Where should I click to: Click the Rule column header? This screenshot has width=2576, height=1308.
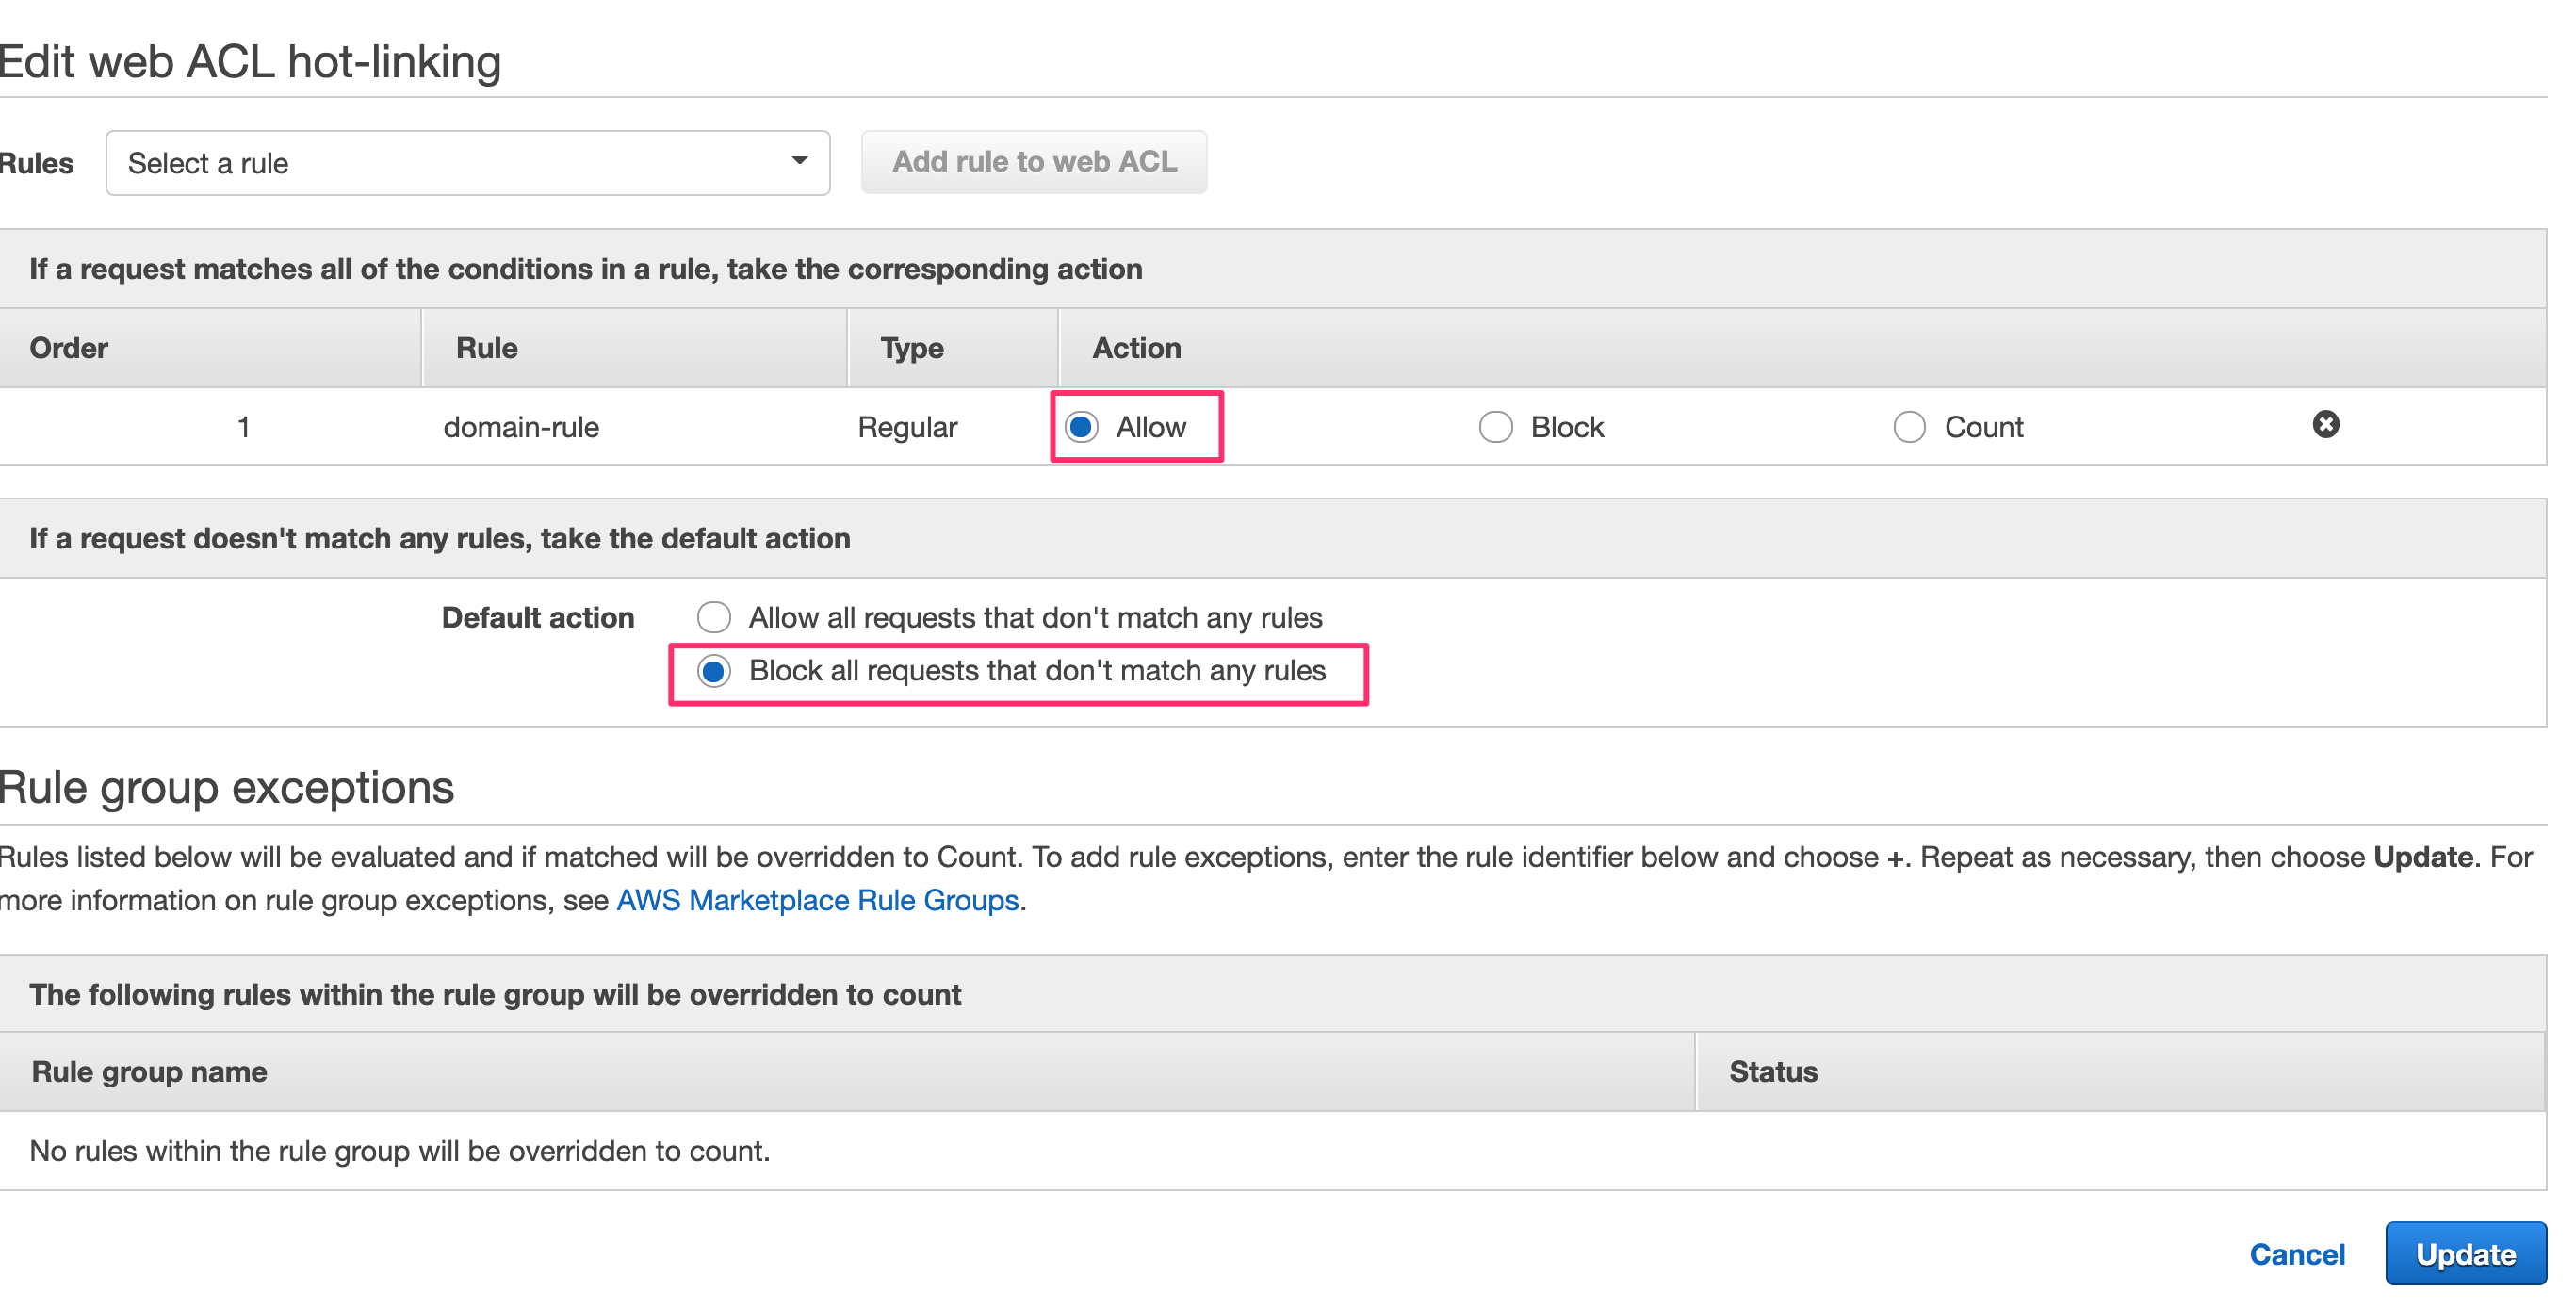pyautogui.click(x=487, y=348)
